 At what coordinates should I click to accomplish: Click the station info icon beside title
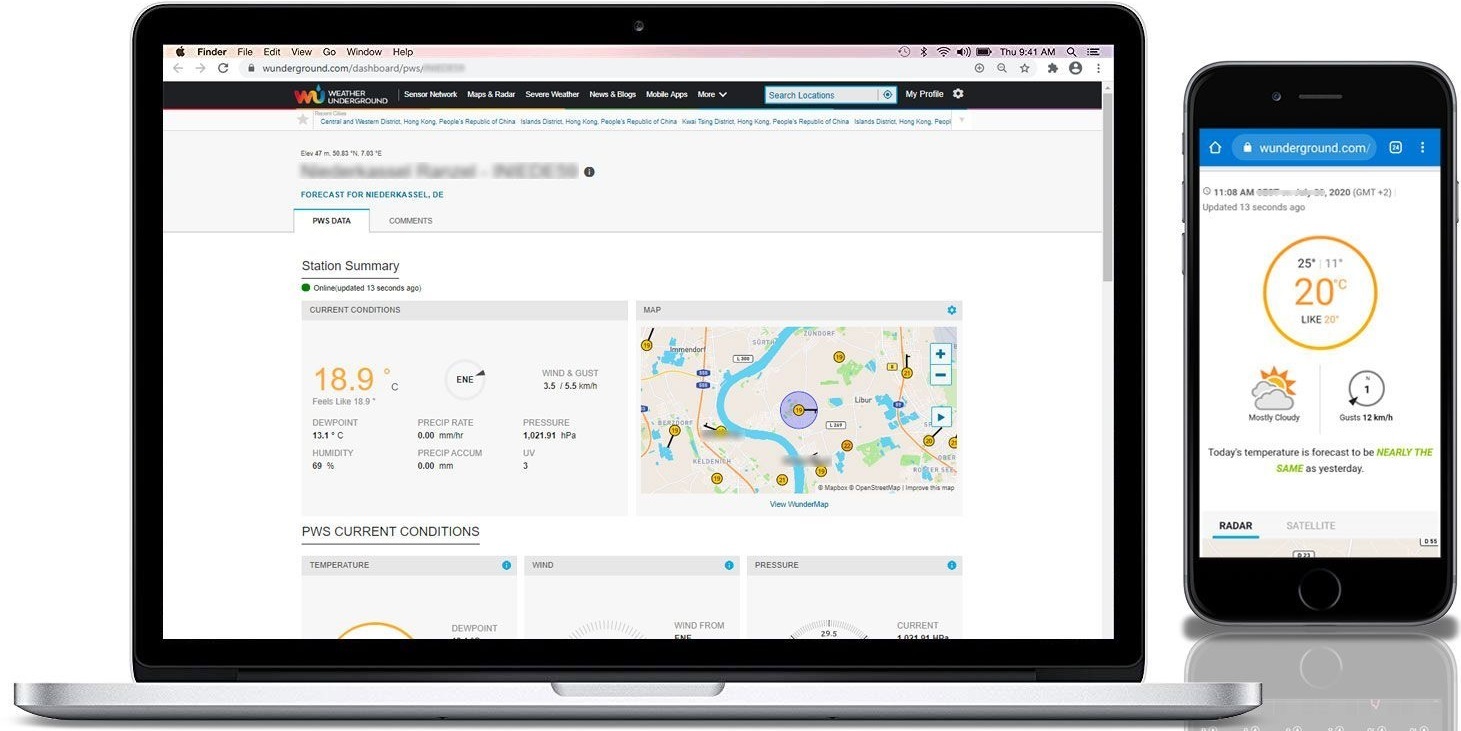click(x=589, y=172)
